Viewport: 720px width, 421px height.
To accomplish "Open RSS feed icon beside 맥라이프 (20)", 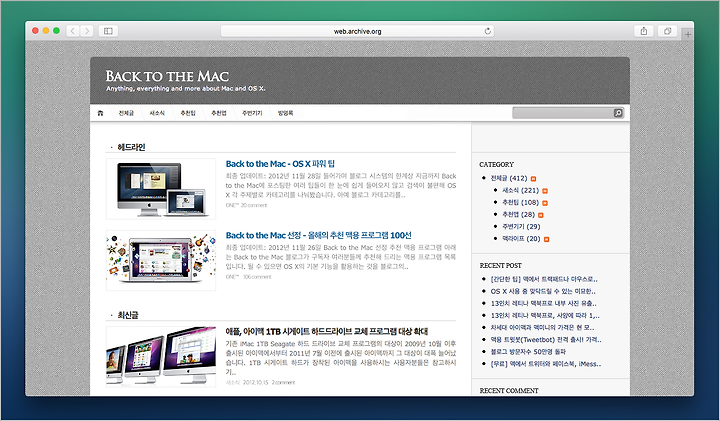I will [546, 239].
